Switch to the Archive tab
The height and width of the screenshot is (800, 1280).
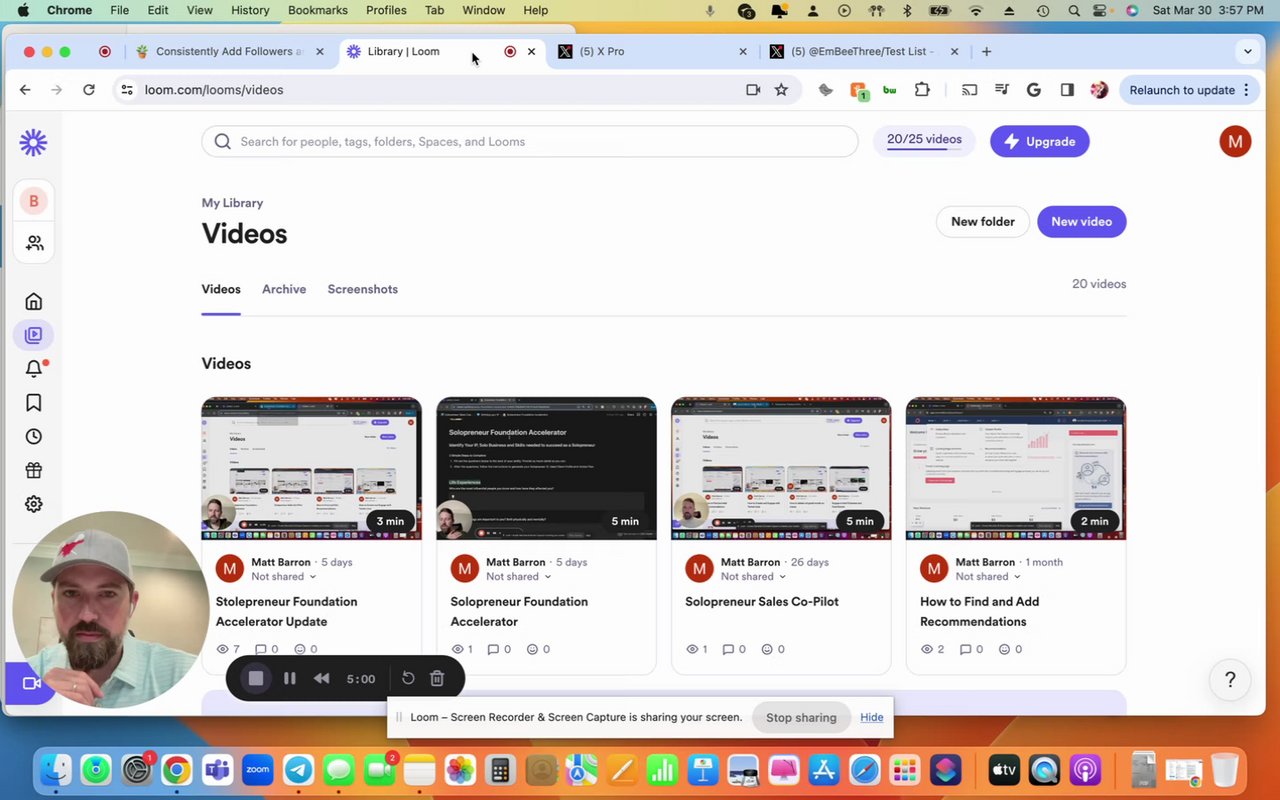(x=284, y=289)
